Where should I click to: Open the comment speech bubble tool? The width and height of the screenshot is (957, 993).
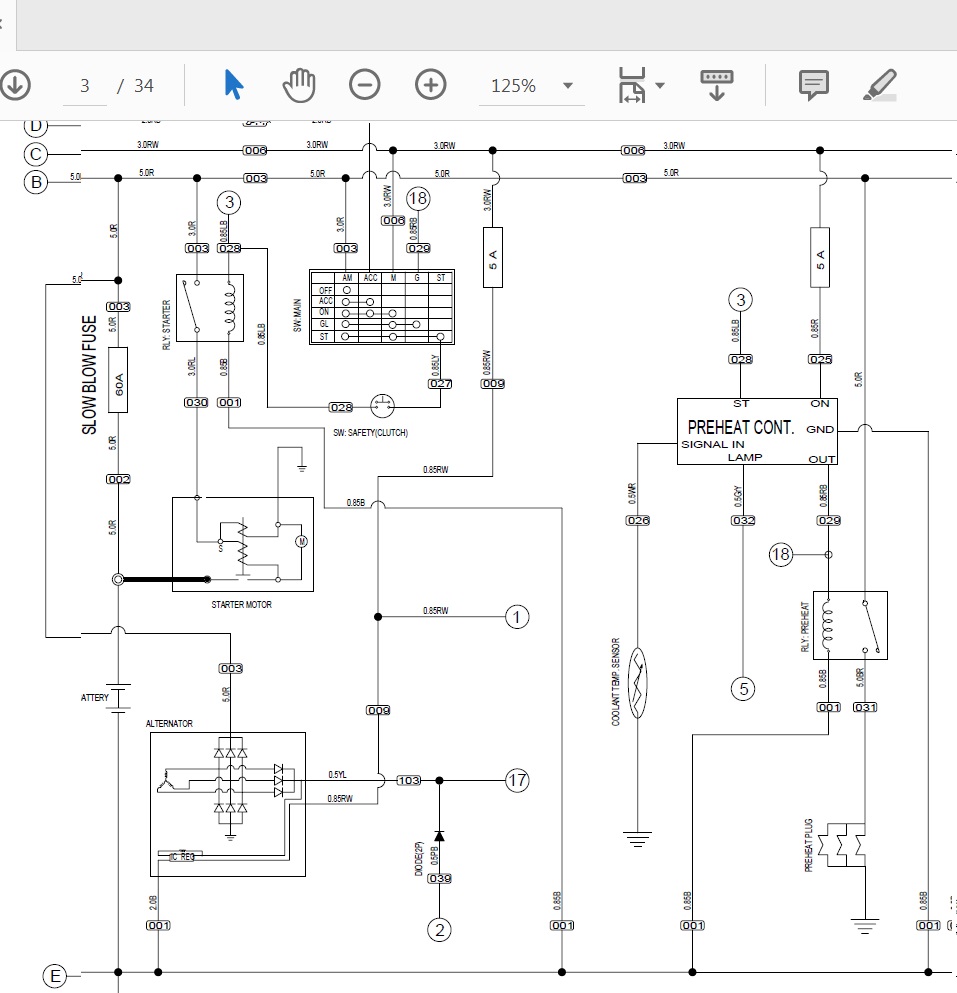pos(814,86)
